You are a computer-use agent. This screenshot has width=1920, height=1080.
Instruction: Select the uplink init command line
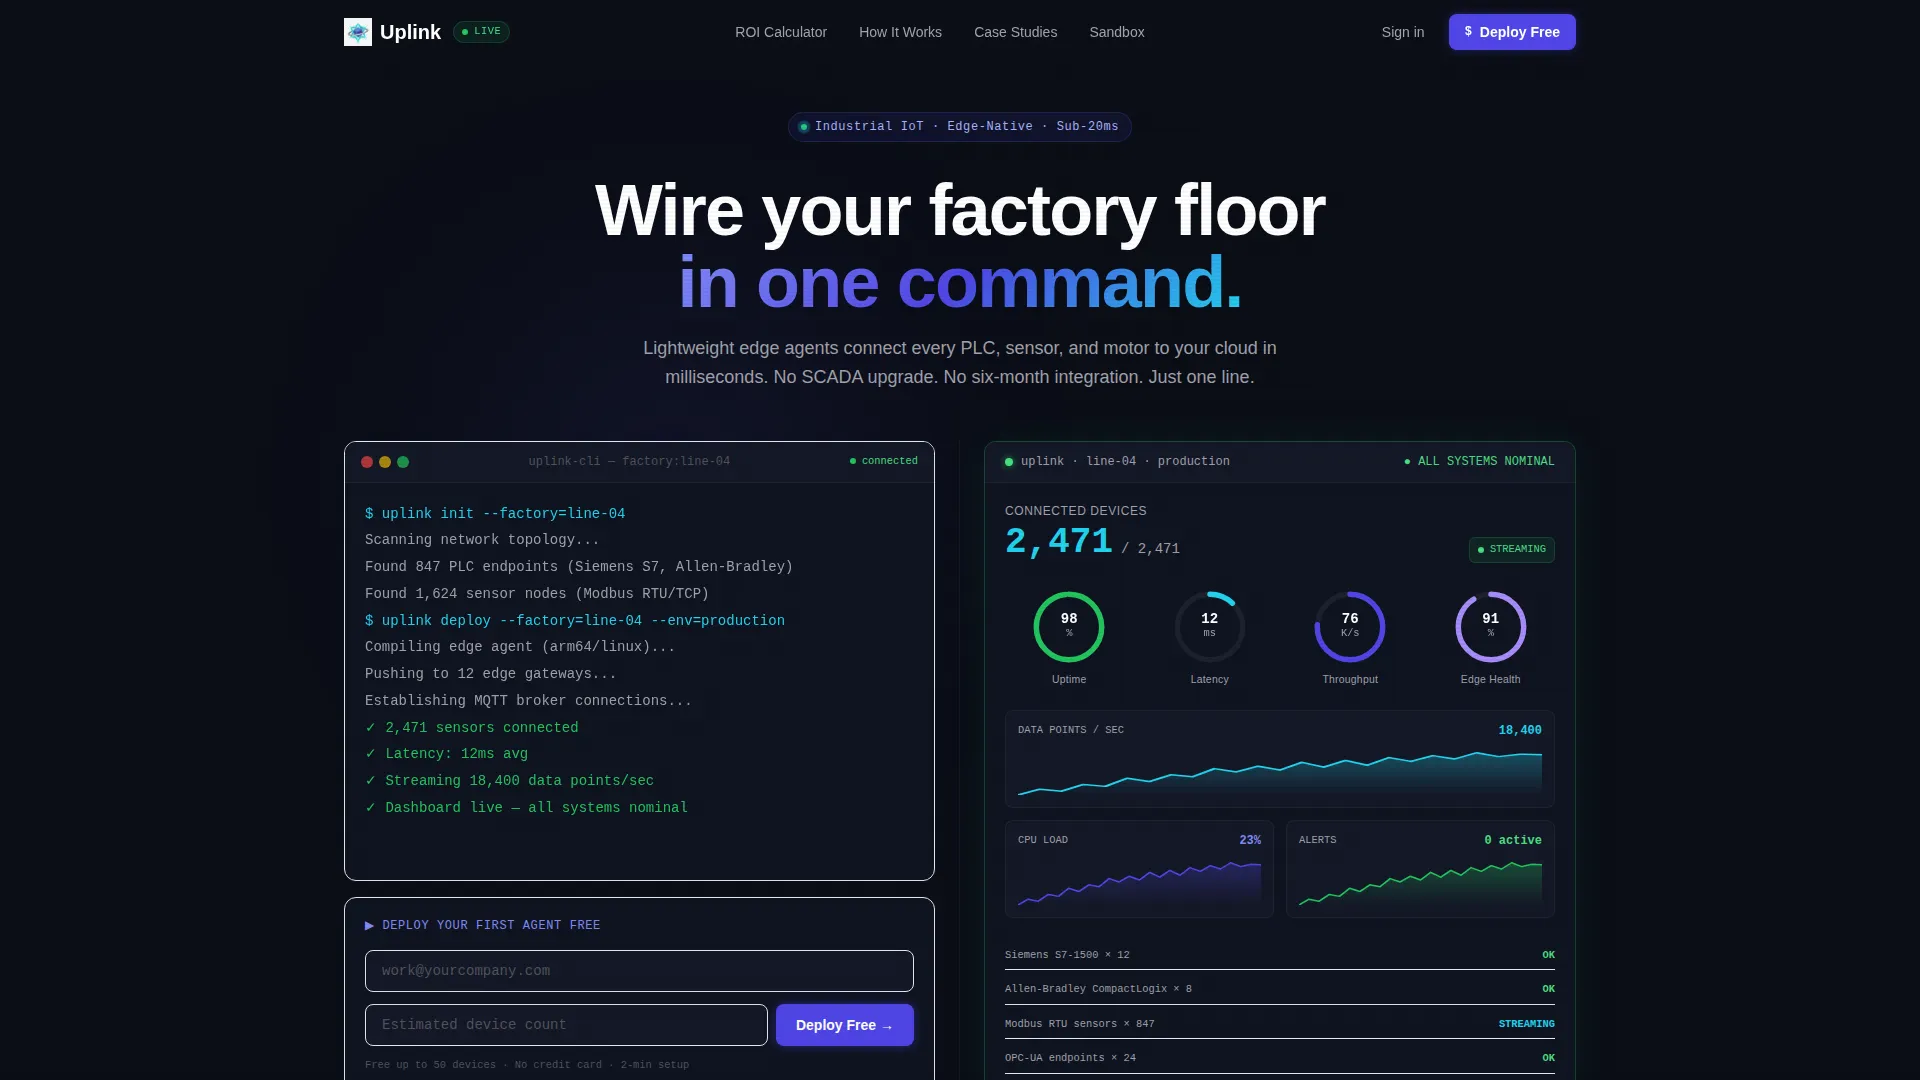click(495, 513)
